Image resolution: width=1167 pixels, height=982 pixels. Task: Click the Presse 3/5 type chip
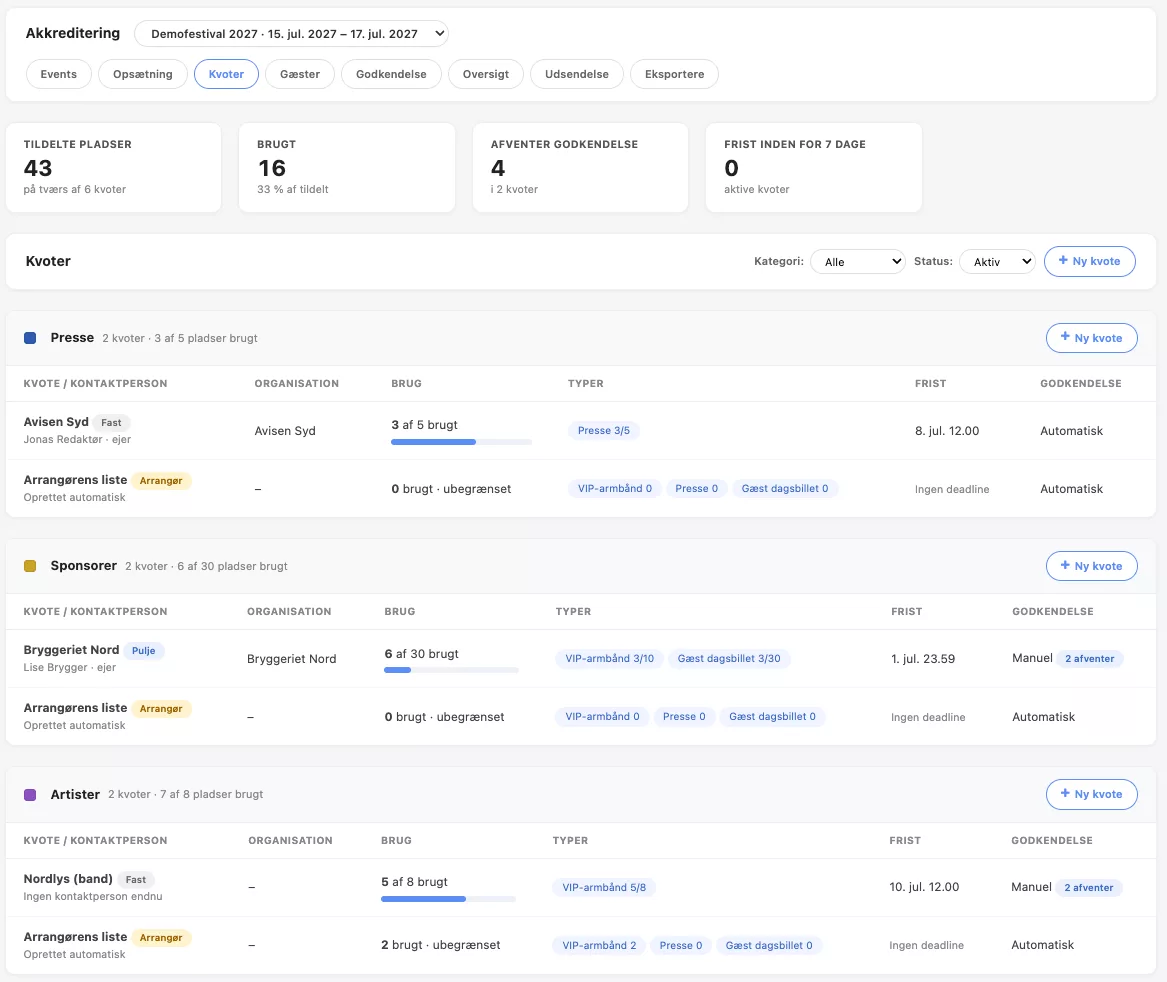point(604,430)
